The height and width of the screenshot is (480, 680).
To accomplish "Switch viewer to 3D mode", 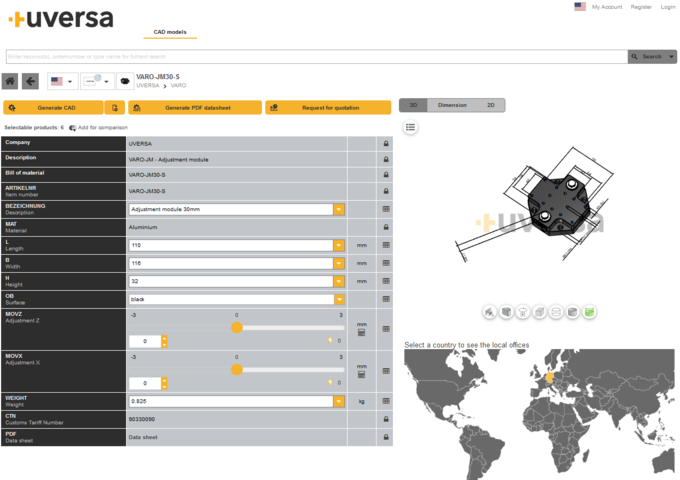I will click(x=413, y=105).
